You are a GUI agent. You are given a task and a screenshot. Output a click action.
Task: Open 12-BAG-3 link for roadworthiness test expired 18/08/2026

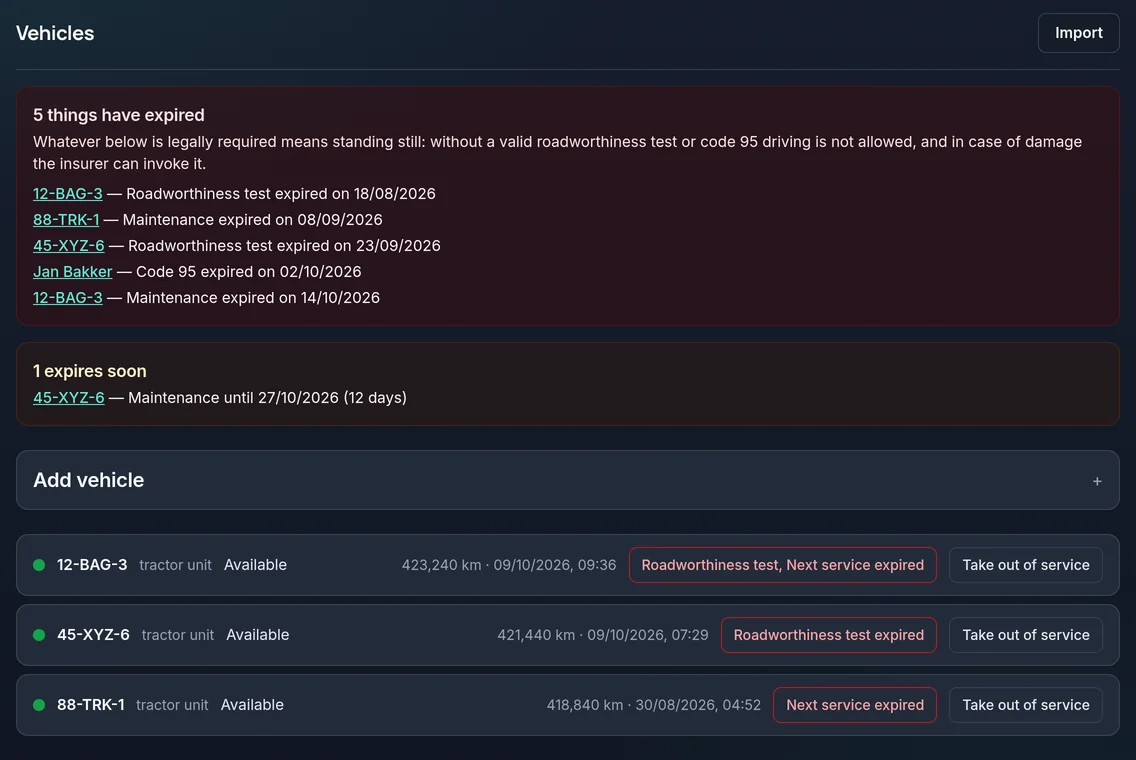[67, 193]
